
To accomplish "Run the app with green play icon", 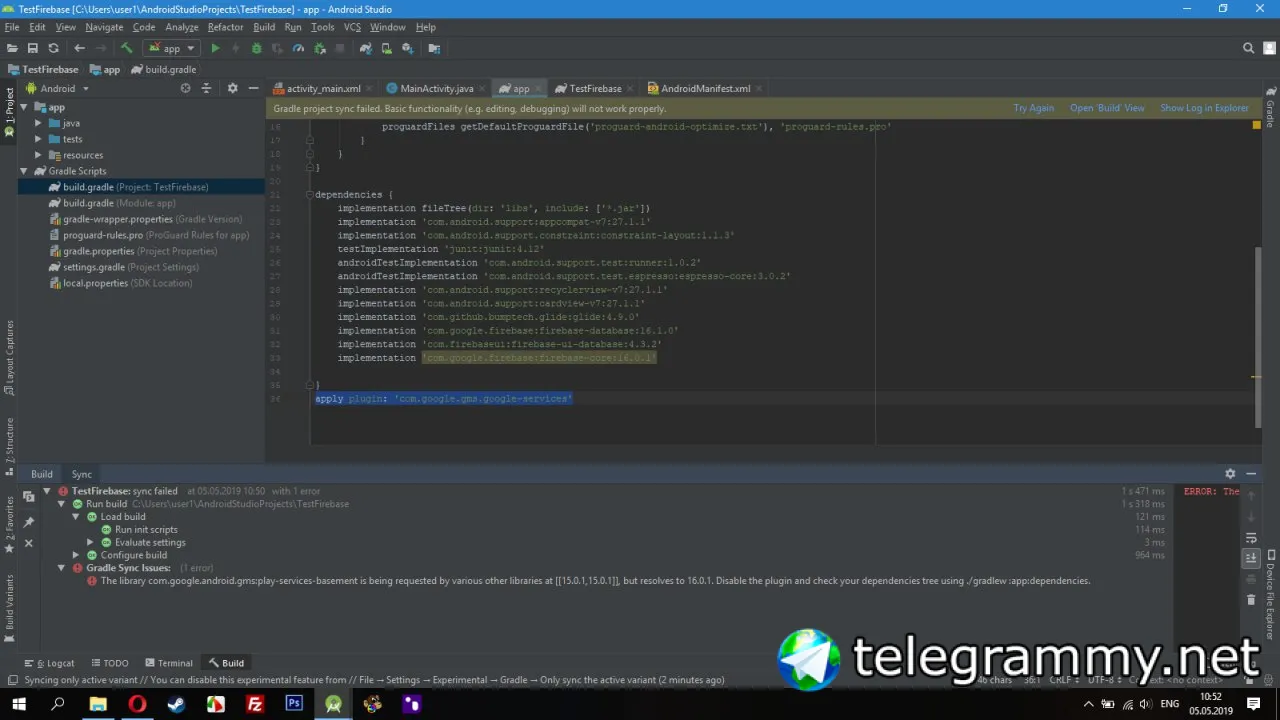I will (215, 48).
